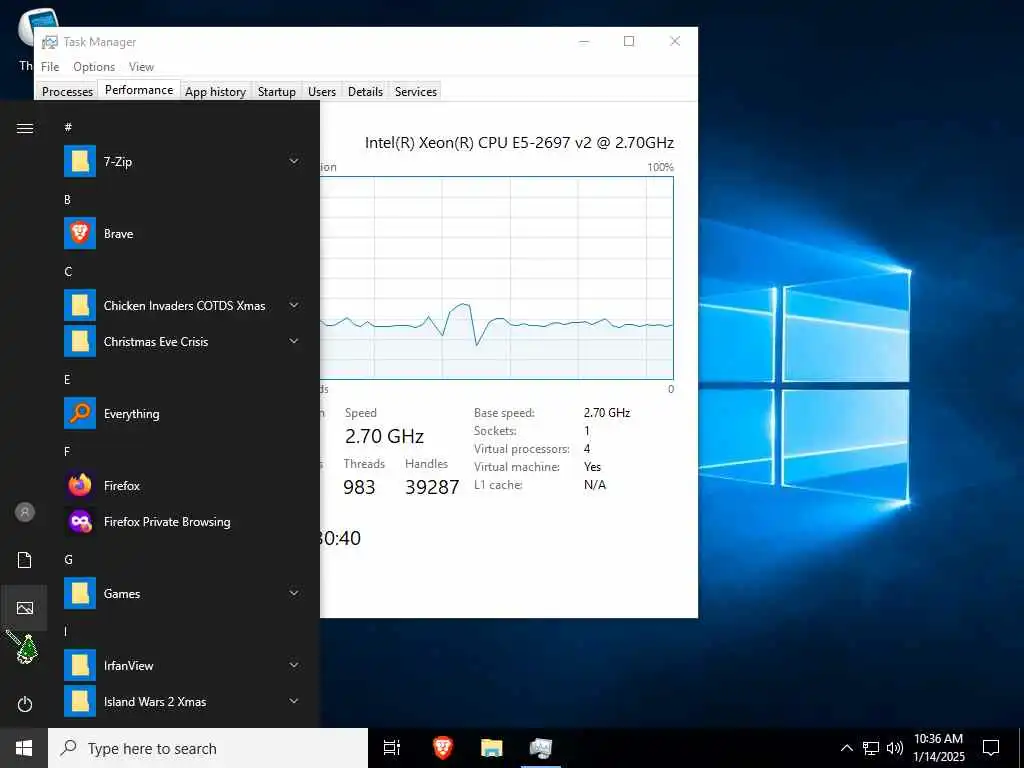Click the Chicken Invaders COTDS Xmas folder icon
The image size is (1024, 768).
click(80, 305)
